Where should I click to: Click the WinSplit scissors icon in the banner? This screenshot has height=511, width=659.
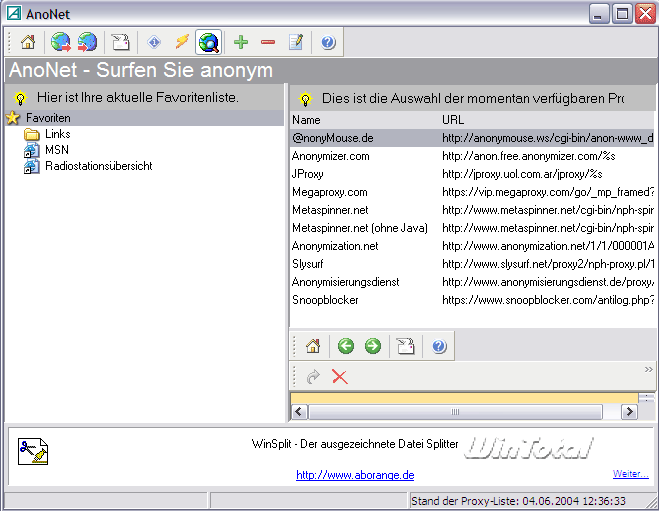click(33, 451)
